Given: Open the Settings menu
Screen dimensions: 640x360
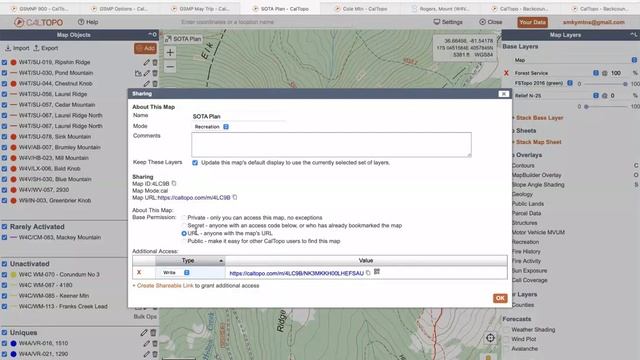Looking at the screenshot, I should click(448, 22).
